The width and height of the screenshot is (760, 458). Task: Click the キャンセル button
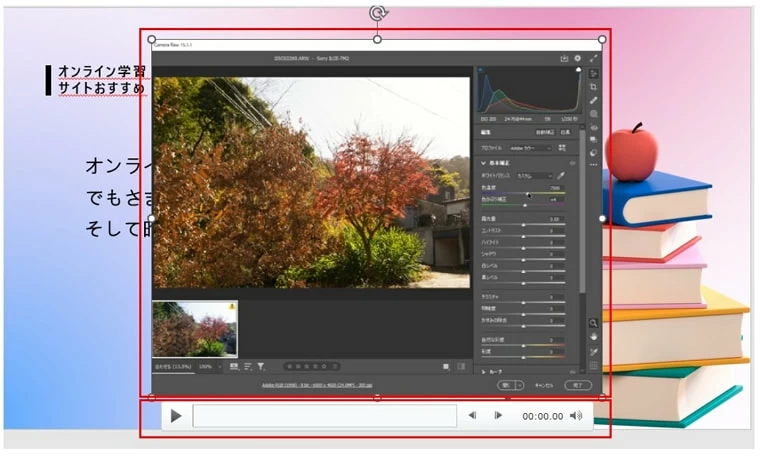point(543,384)
